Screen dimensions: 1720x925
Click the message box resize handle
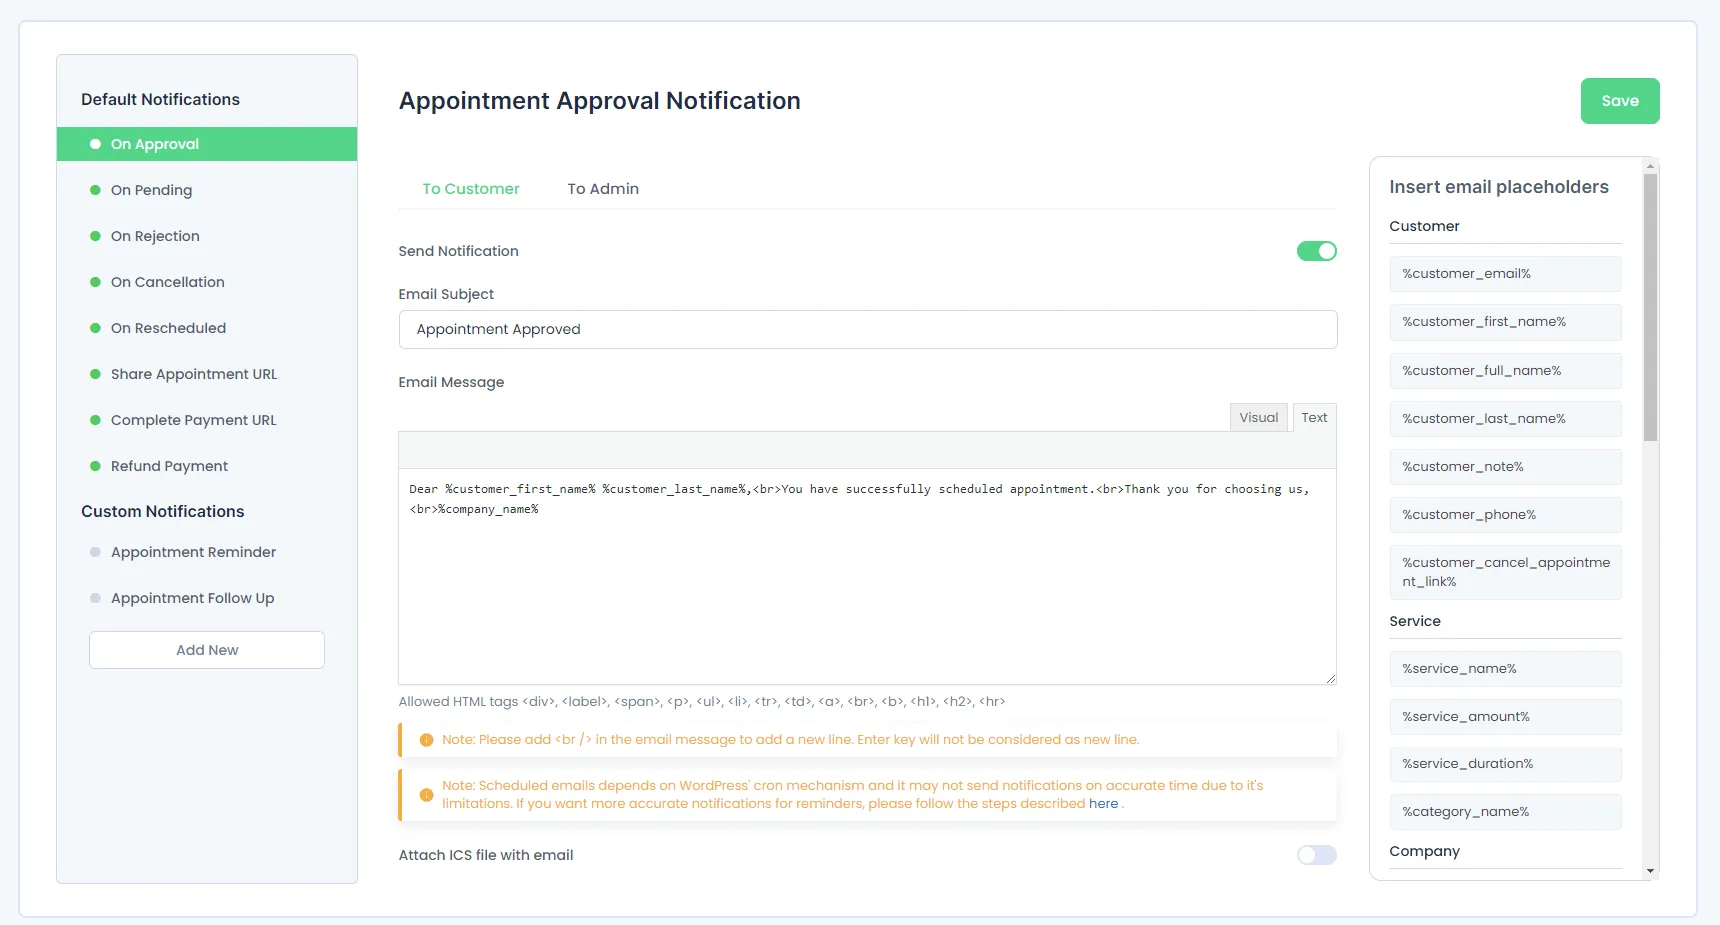tap(1330, 678)
